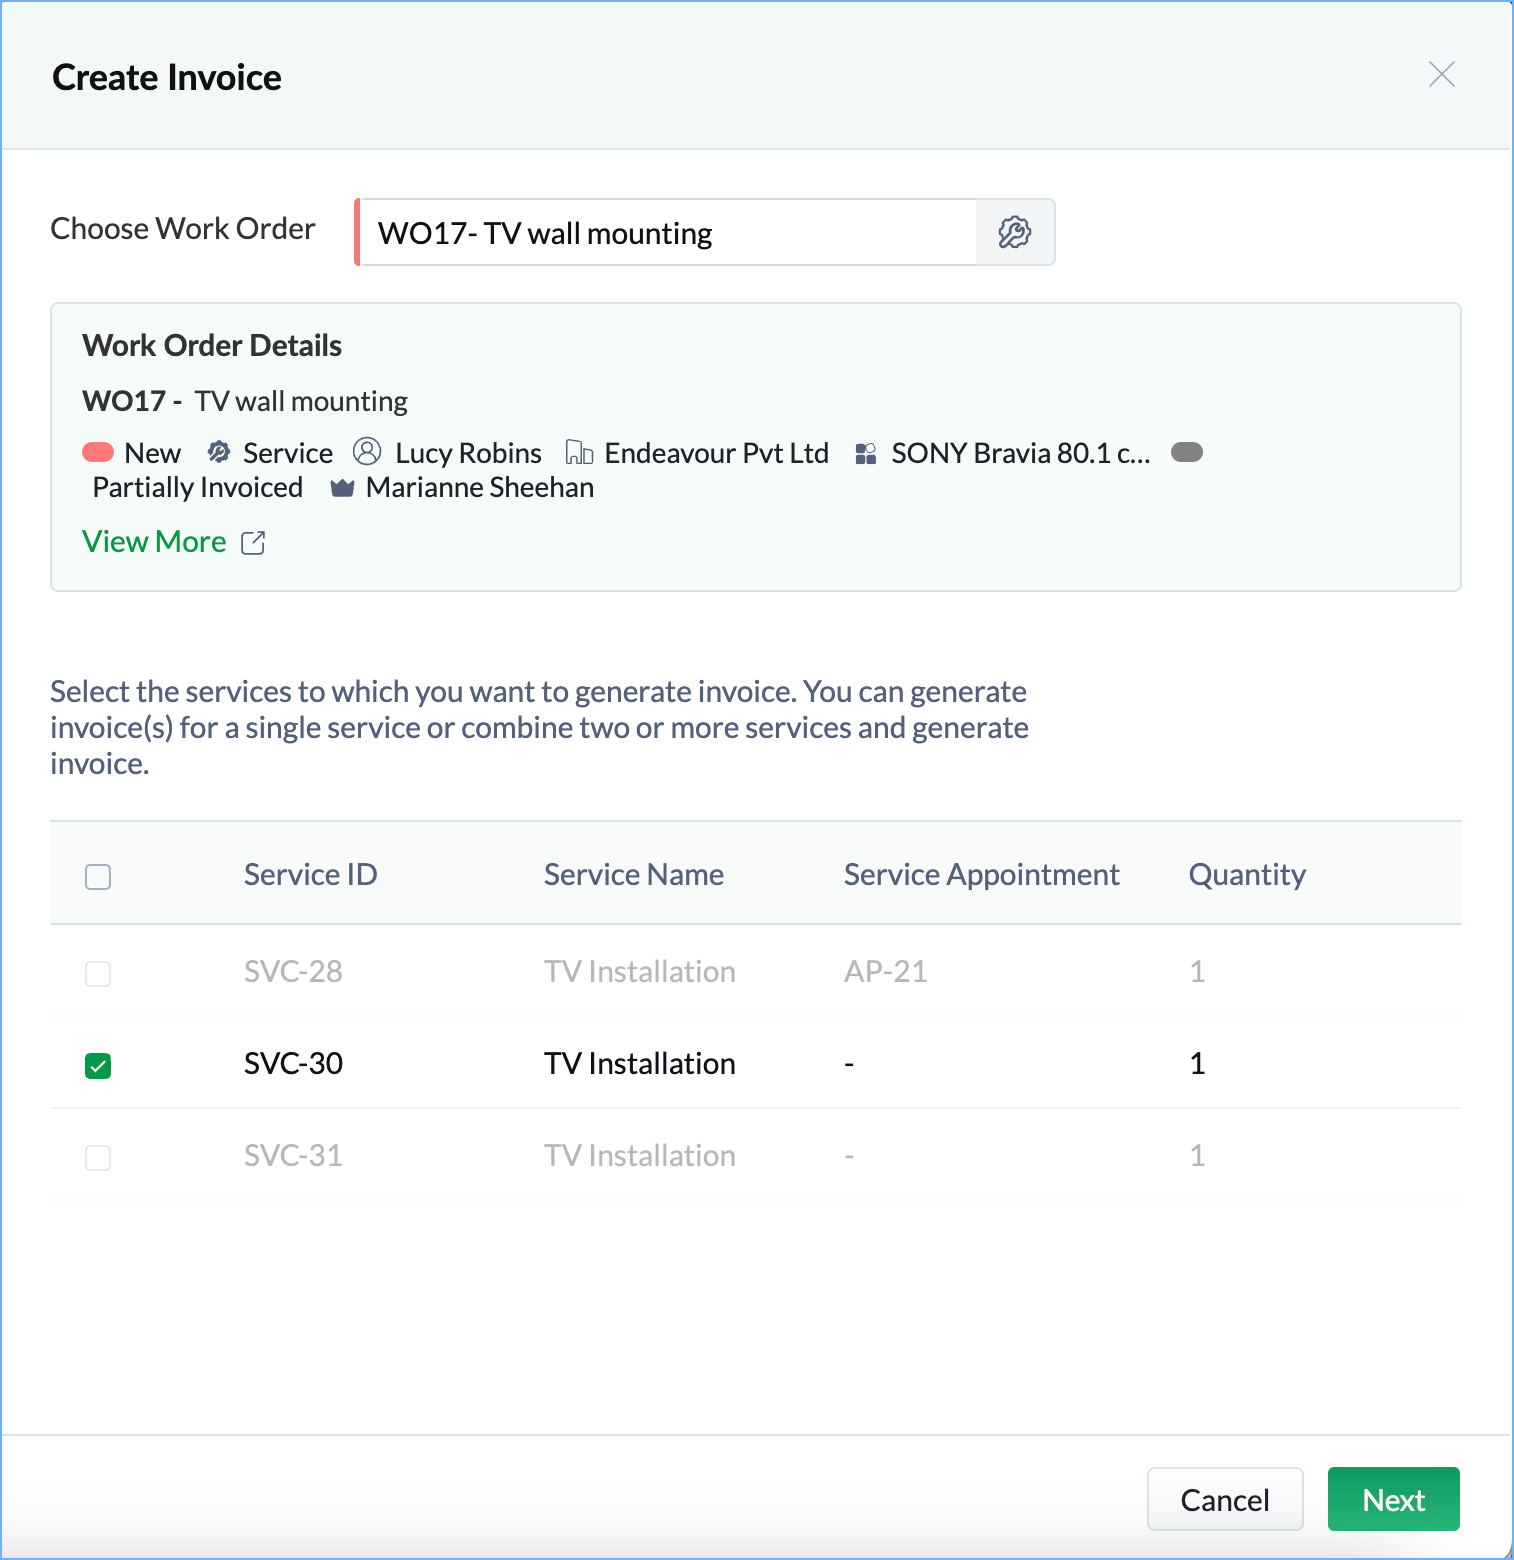Uncheck the SVC-30 service checkbox
This screenshot has height=1560, width=1514.
[98, 1066]
